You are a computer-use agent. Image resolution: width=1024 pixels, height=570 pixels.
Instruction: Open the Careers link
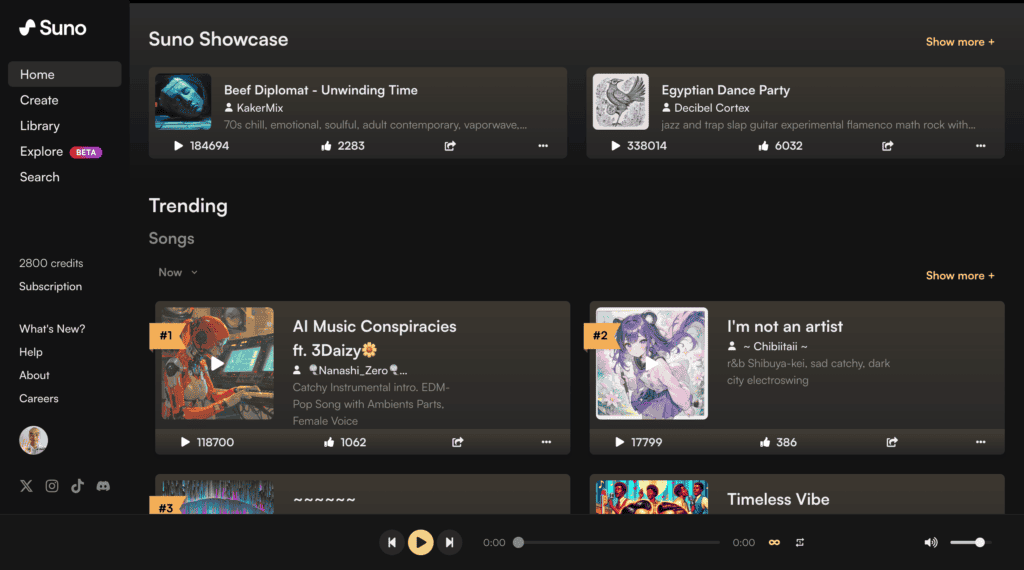coord(39,398)
